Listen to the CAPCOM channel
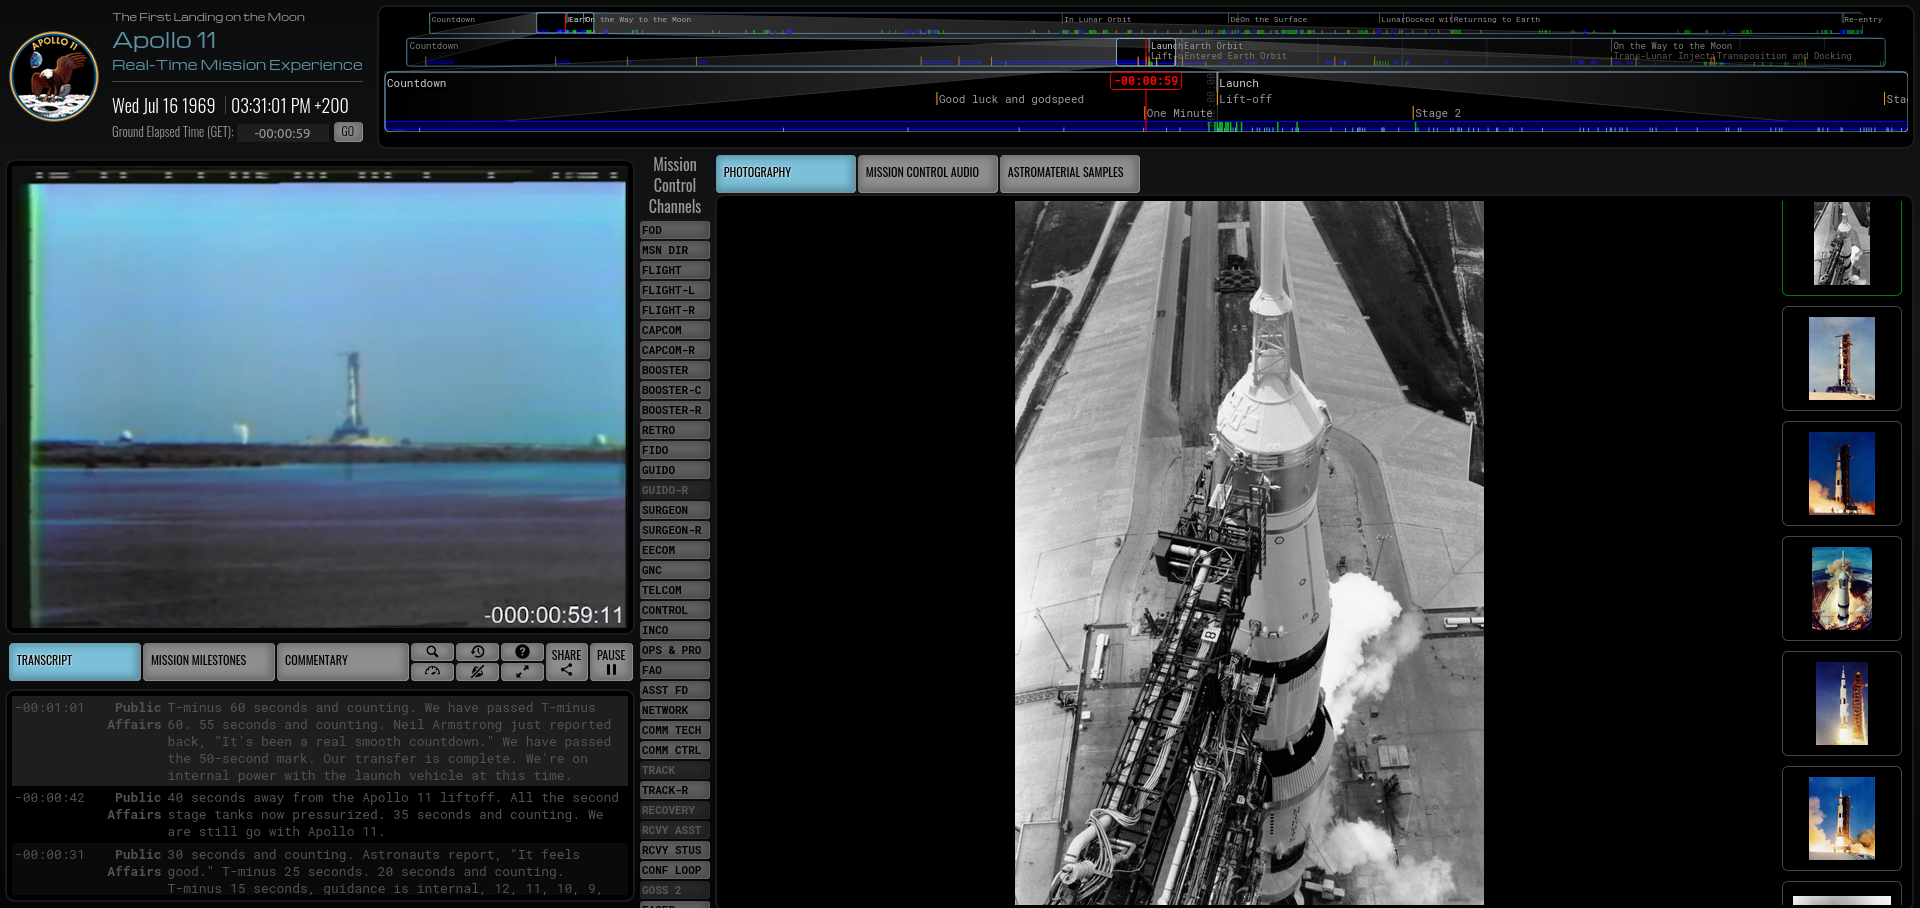1920x908 pixels. pyautogui.click(x=675, y=330)
